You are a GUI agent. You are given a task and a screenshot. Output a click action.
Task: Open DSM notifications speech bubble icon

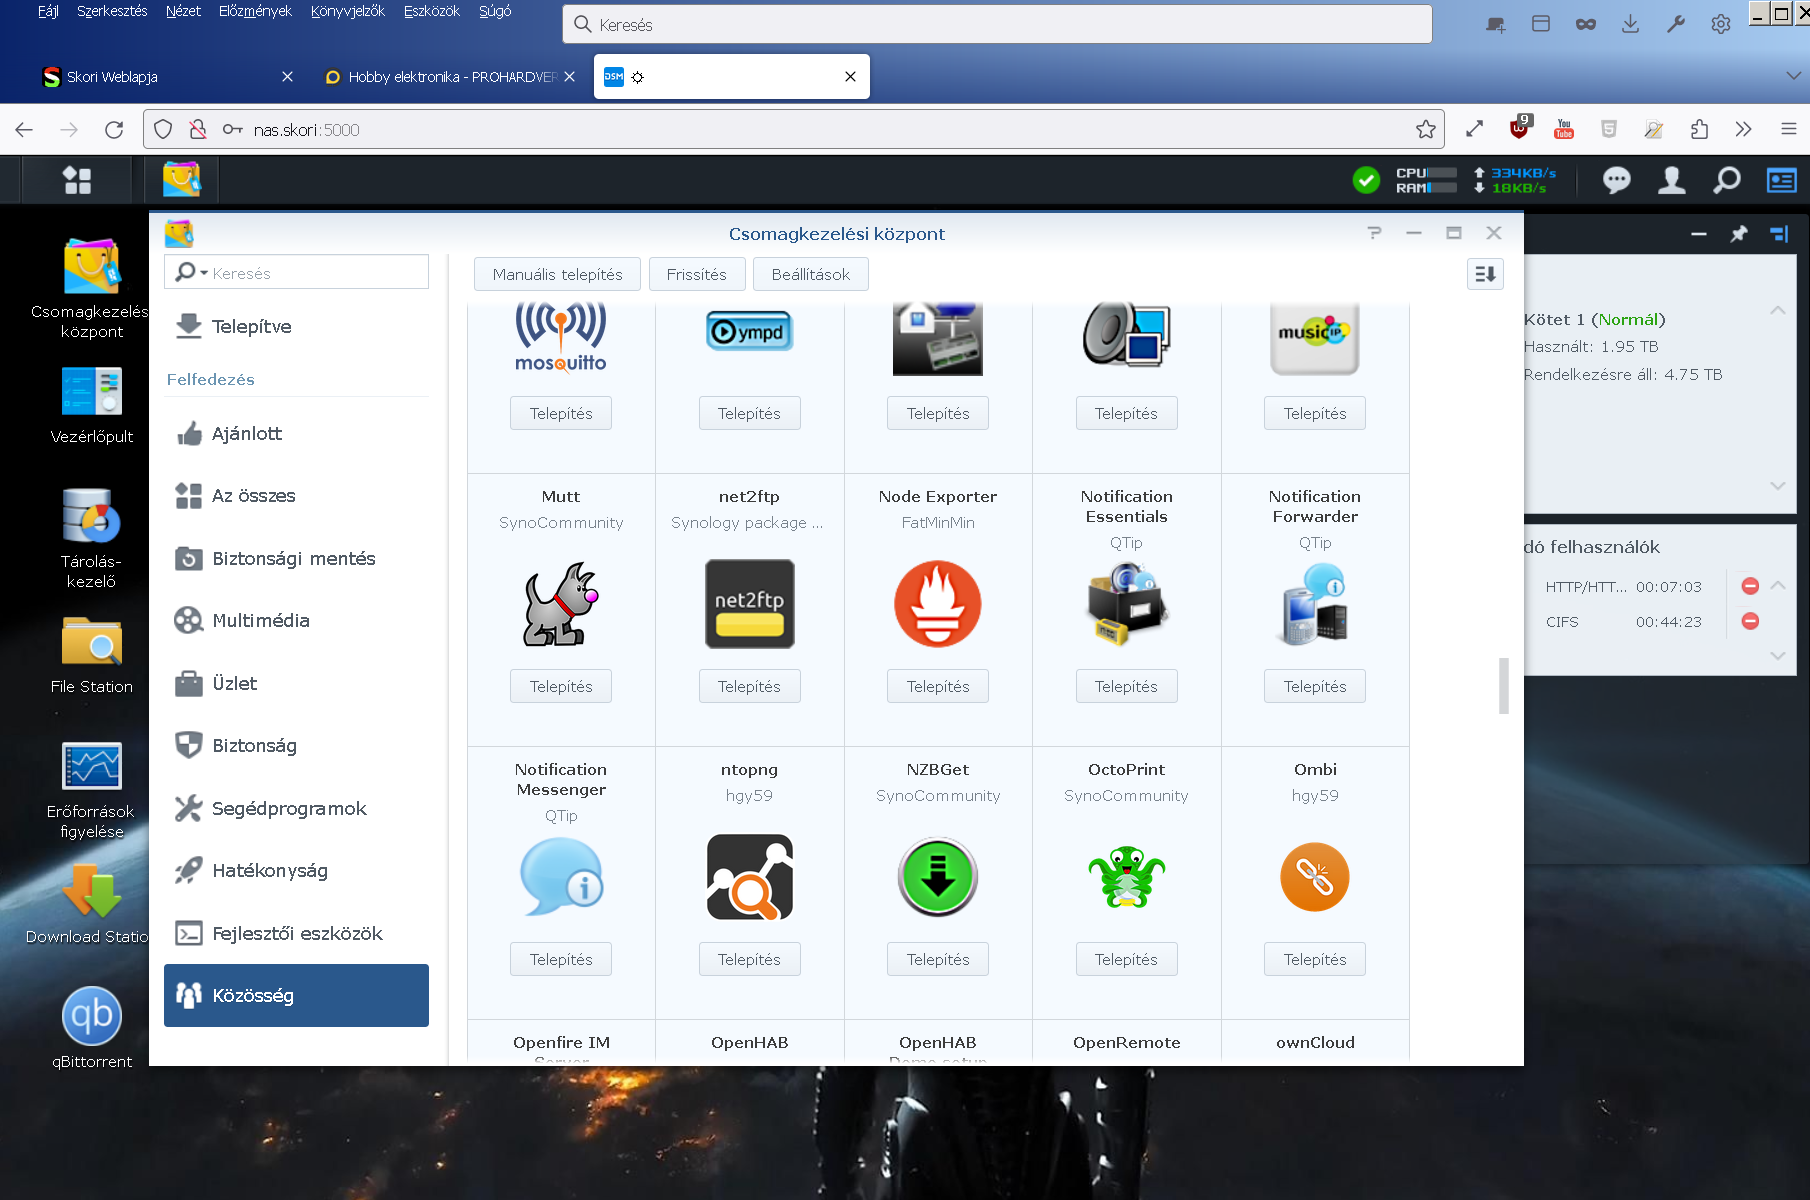1616,180
